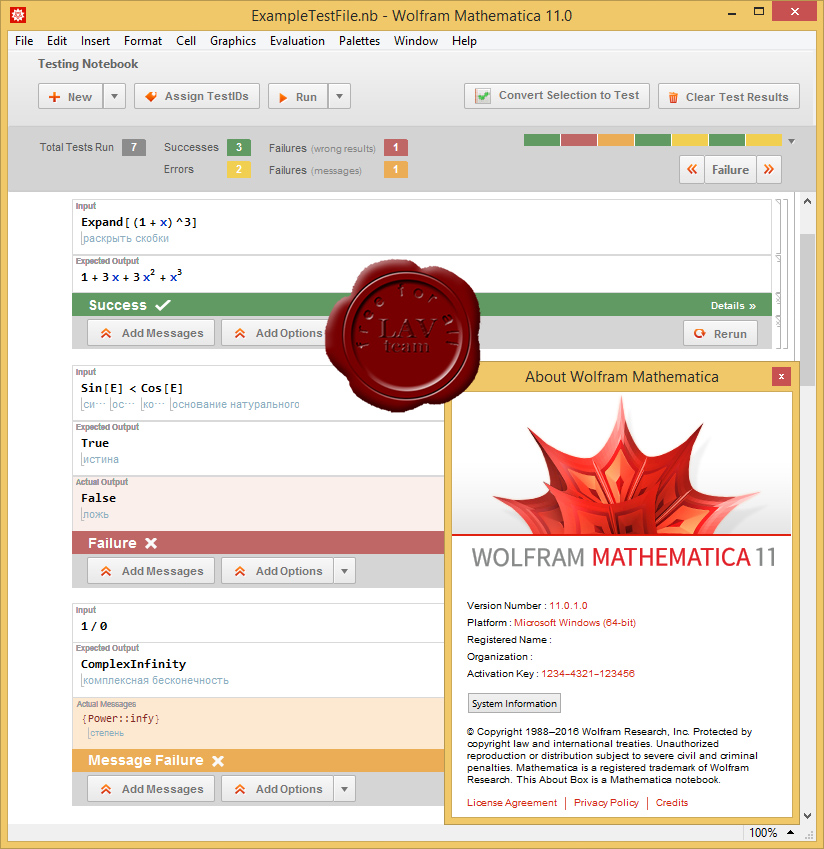This screenshot has height=849, width=824.
Task: Add Messages to the 1/0 test
Action: (x=151, y=789)
